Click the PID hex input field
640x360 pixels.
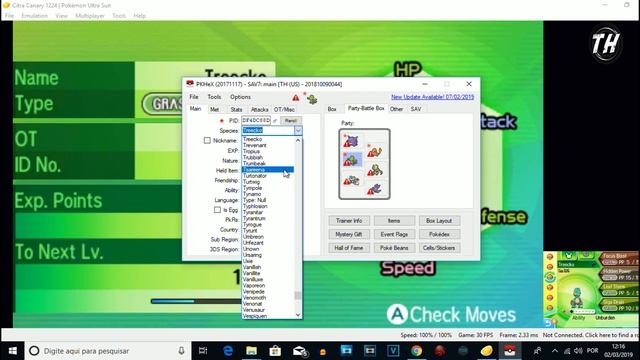pos(256,121)
